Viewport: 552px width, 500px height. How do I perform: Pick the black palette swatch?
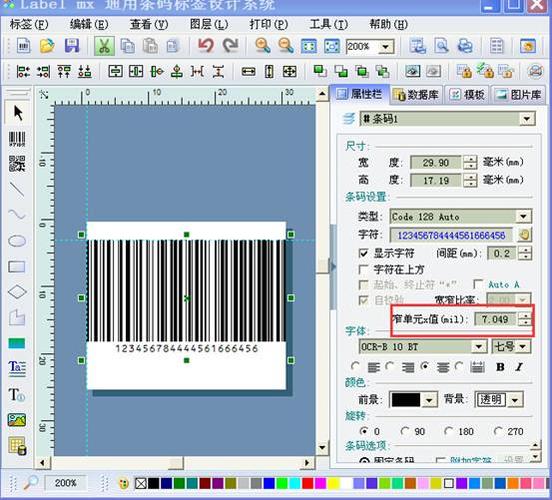[x=153, y=483]
